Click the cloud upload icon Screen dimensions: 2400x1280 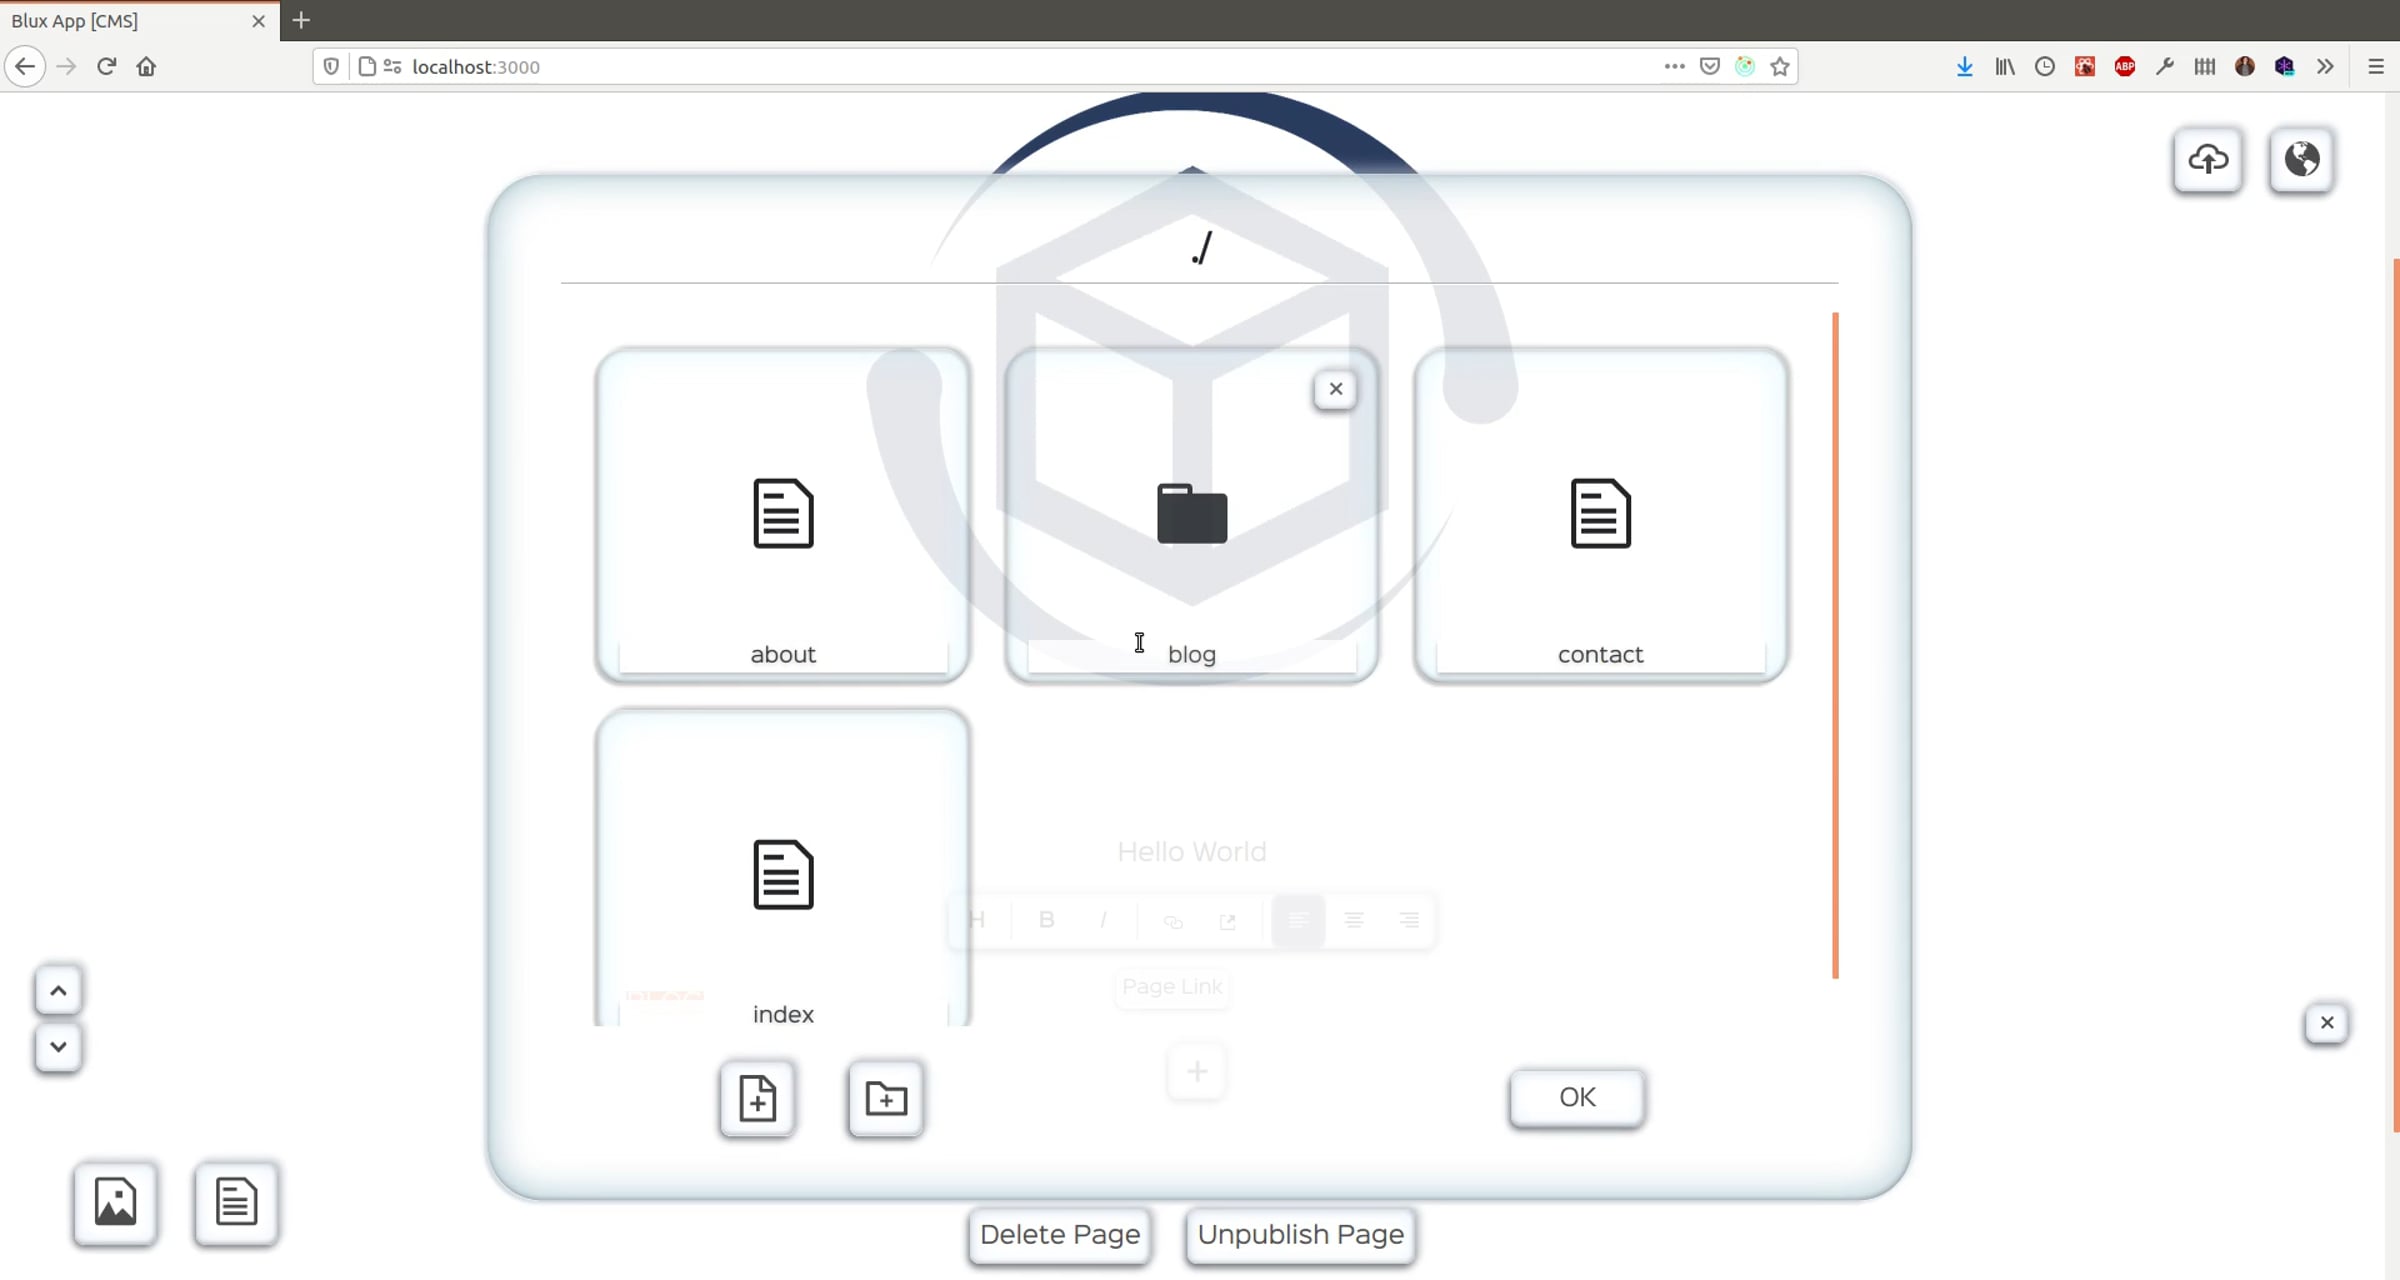coord(2208,159)
